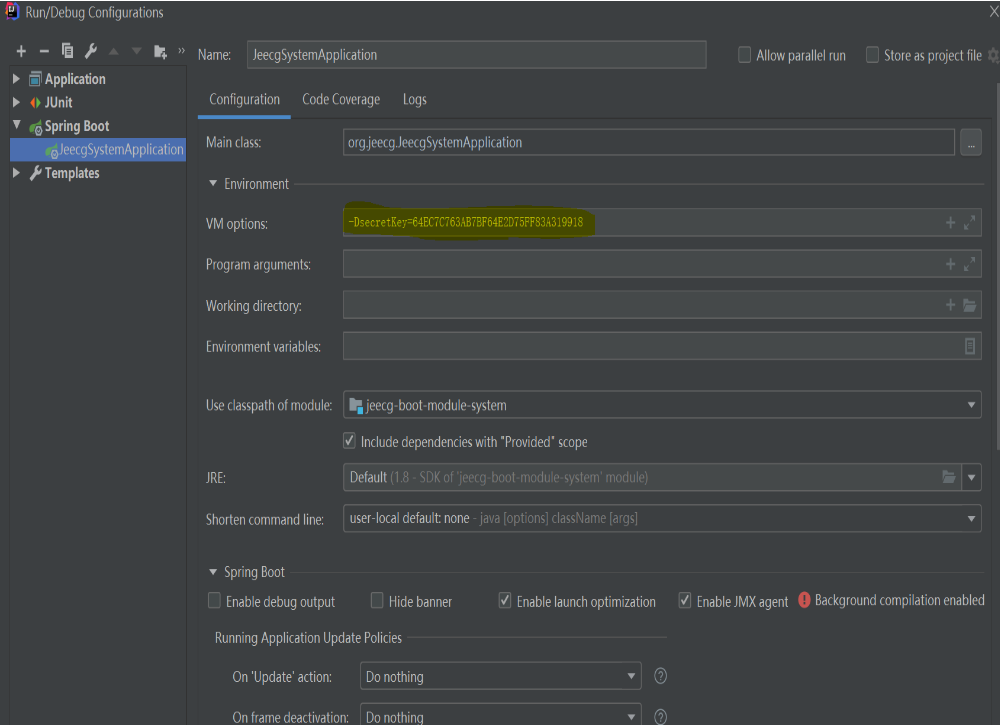Click the right-side vertical scrollbar
This screenshot has width=1000, height=725.
(997, 268)
